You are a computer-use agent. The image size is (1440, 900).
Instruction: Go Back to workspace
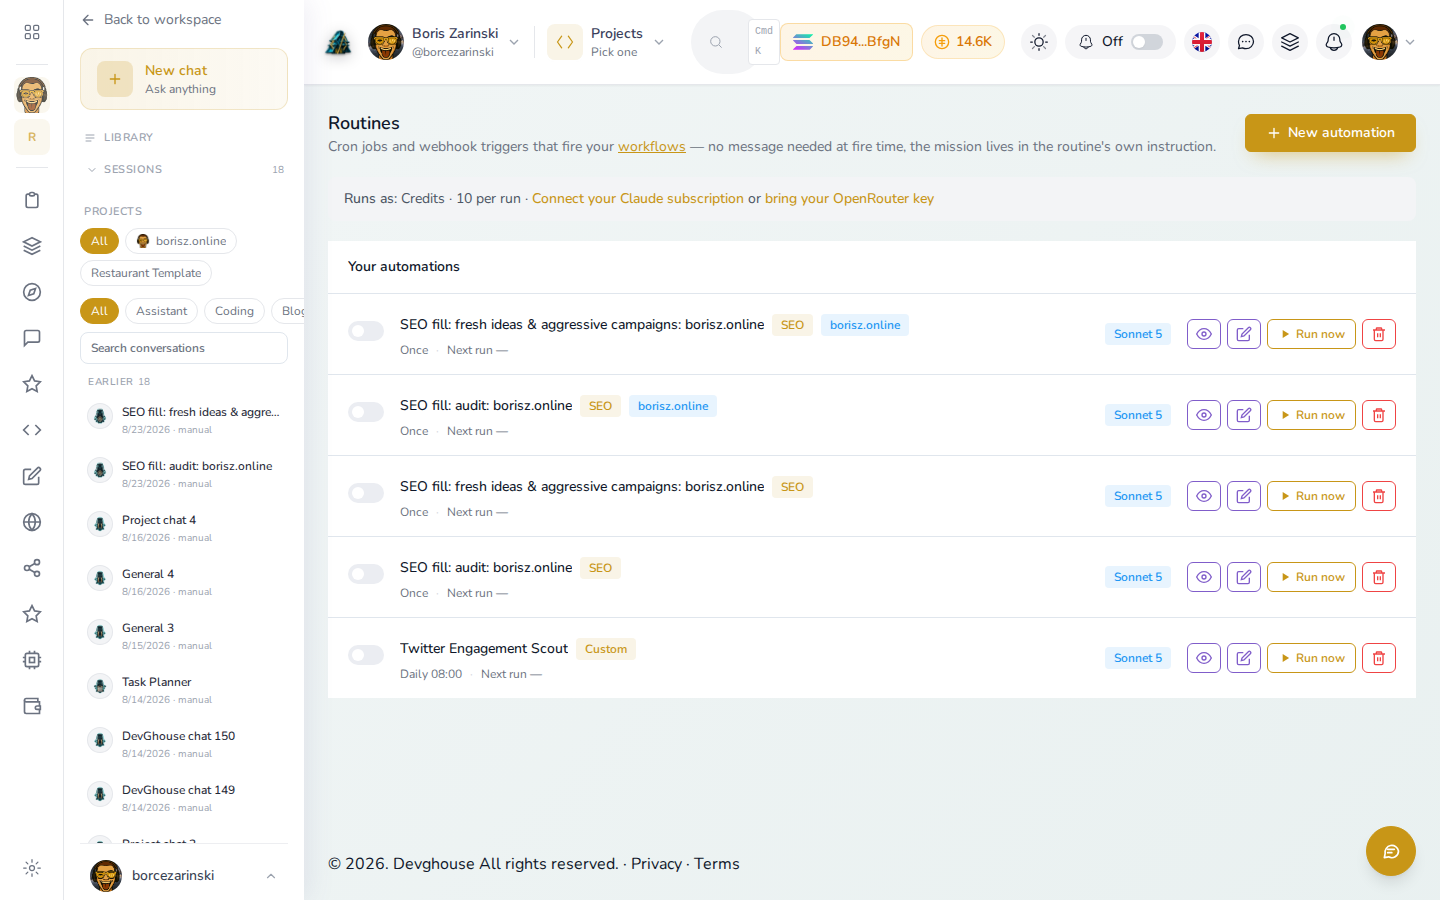tap(152, 20)
